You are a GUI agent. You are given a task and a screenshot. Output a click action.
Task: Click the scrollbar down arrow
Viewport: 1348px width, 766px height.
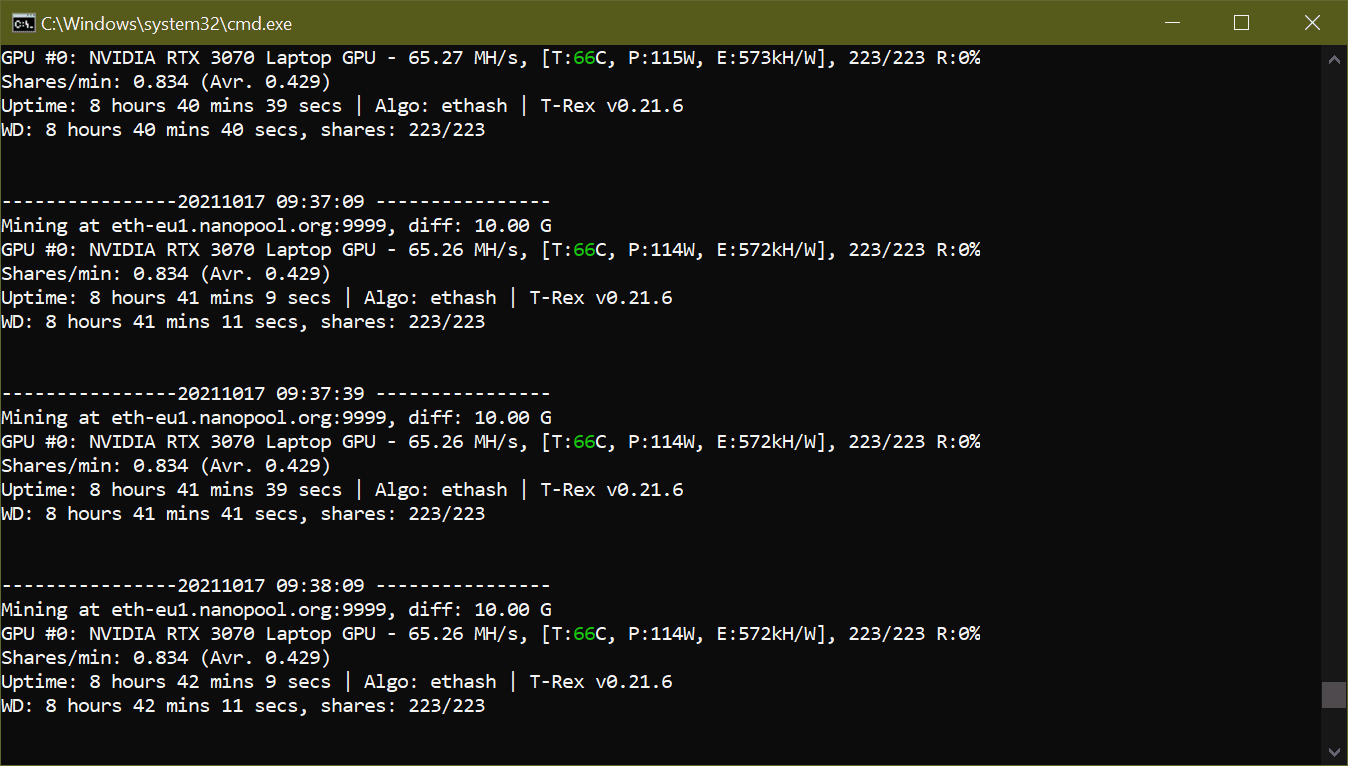pos(1334,751)
